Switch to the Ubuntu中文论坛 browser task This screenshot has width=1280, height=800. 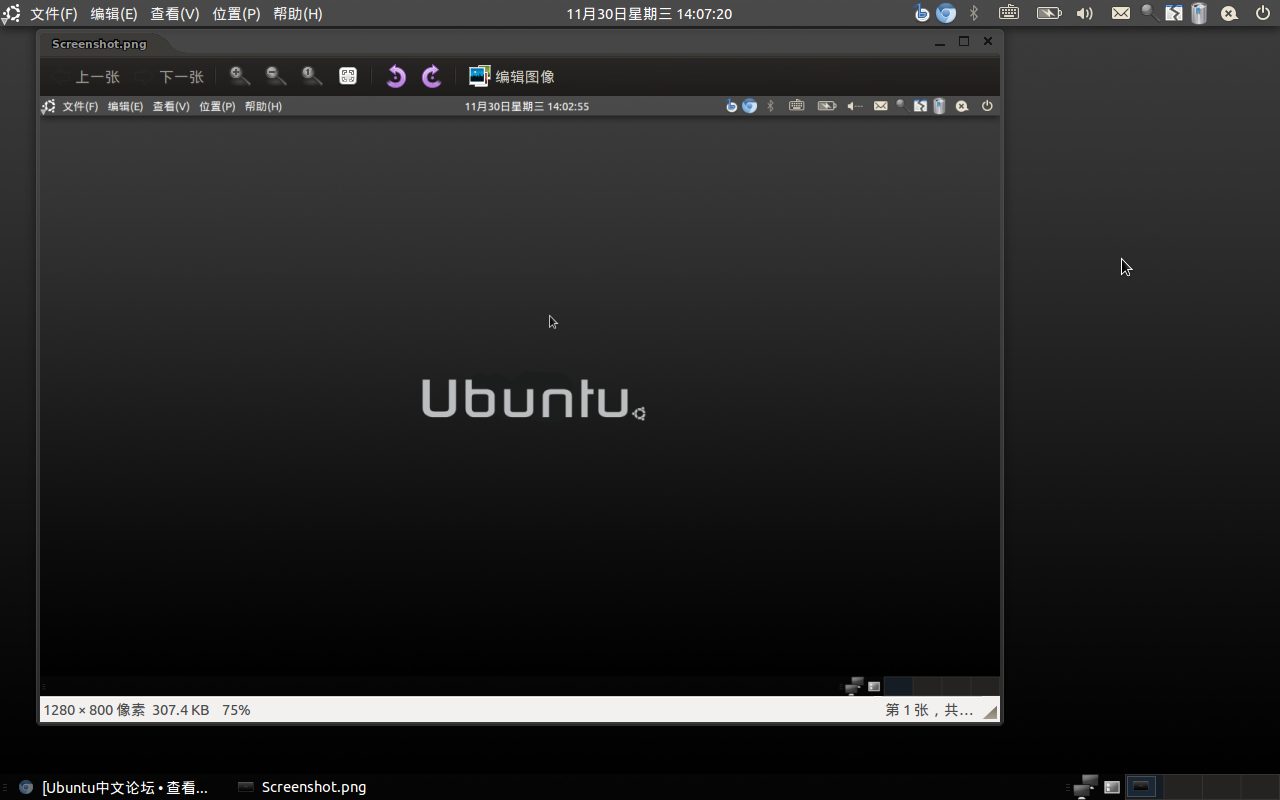[113, 787]
